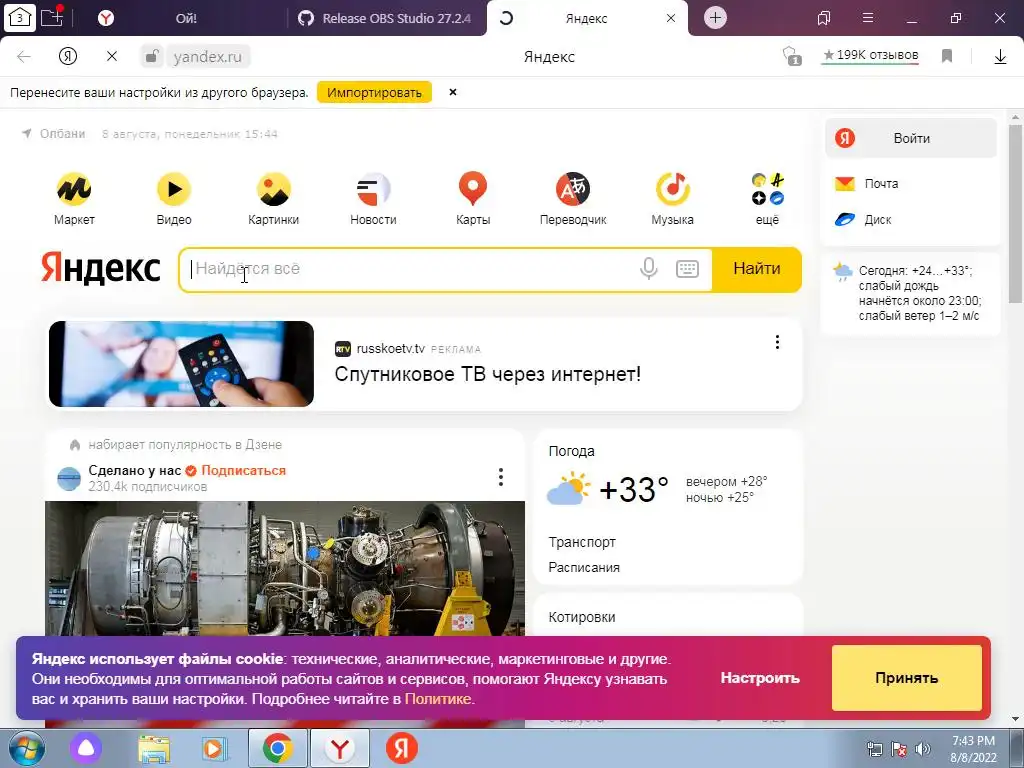Open the red Я Yandex taskbar icon
The width and height of the screenshot is (1024, 768).
pos(402,748)
